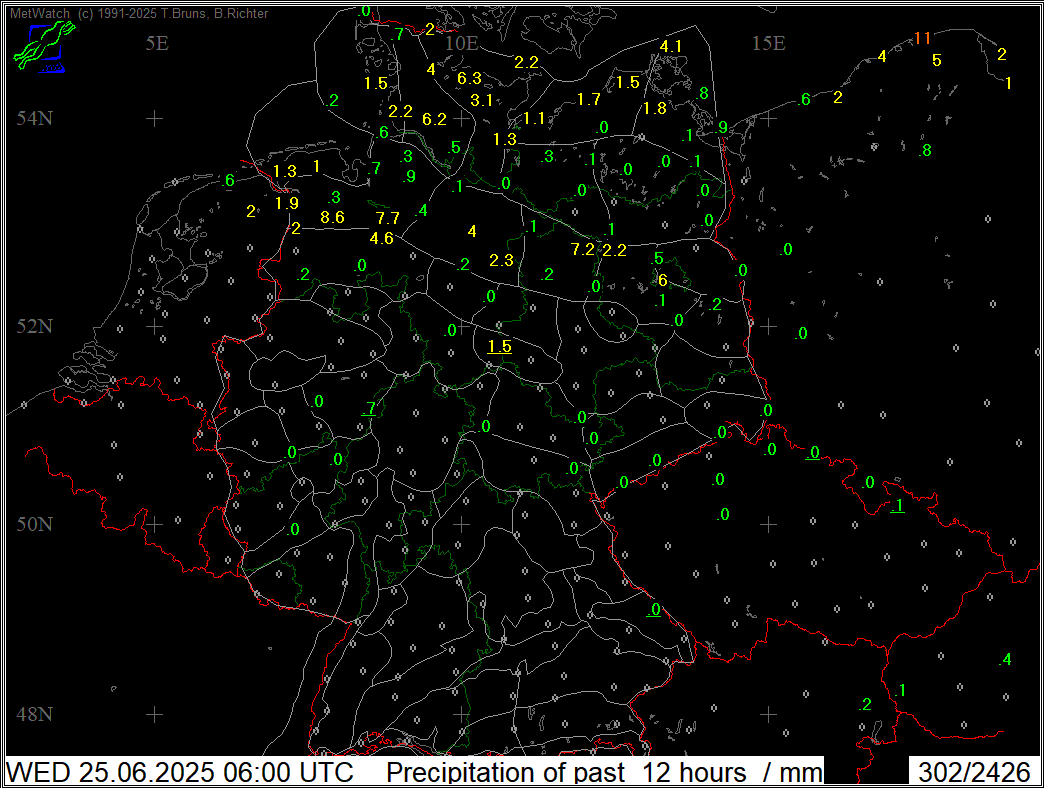
Task: Click the underlined '1.5' precipitation value
Action: point(499,347)
